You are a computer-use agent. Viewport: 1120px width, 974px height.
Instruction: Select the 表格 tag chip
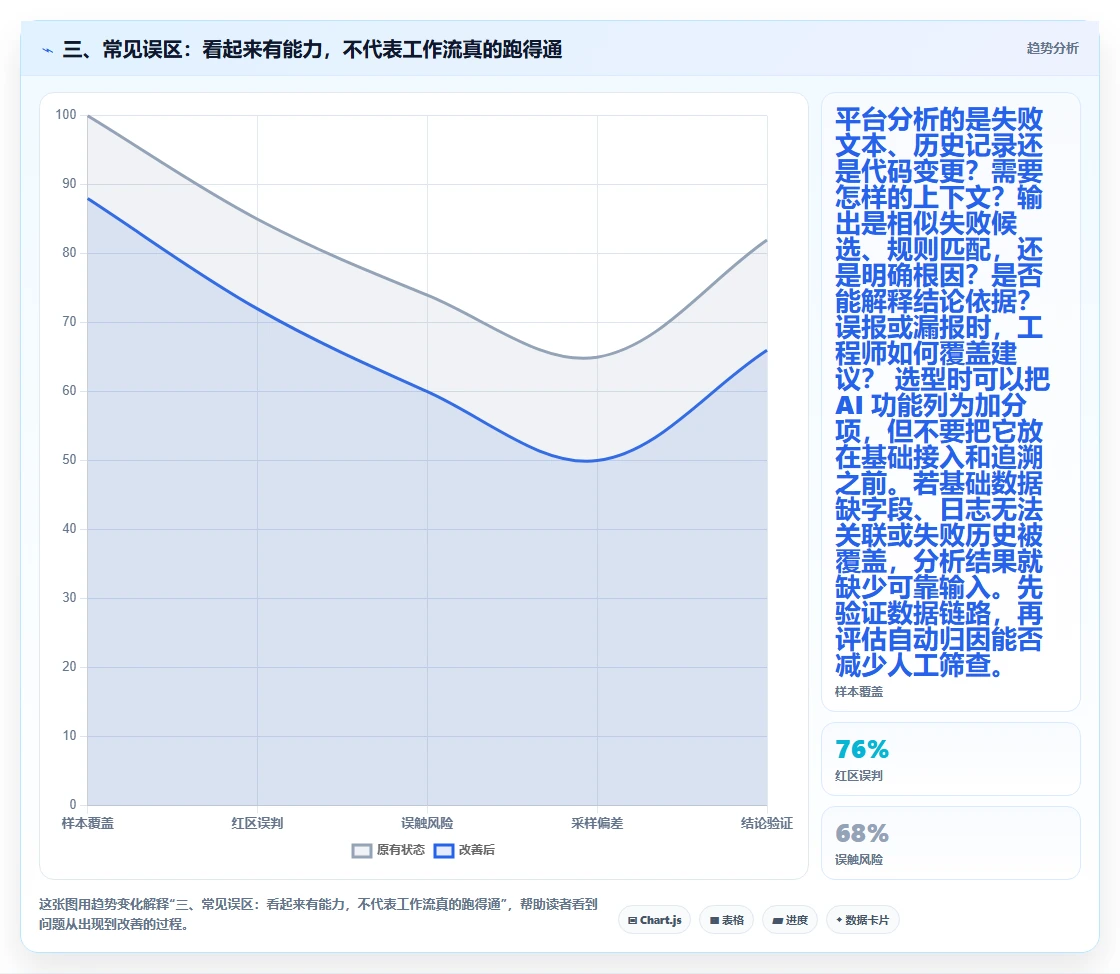pyautogui.click(x=726, y=920)
